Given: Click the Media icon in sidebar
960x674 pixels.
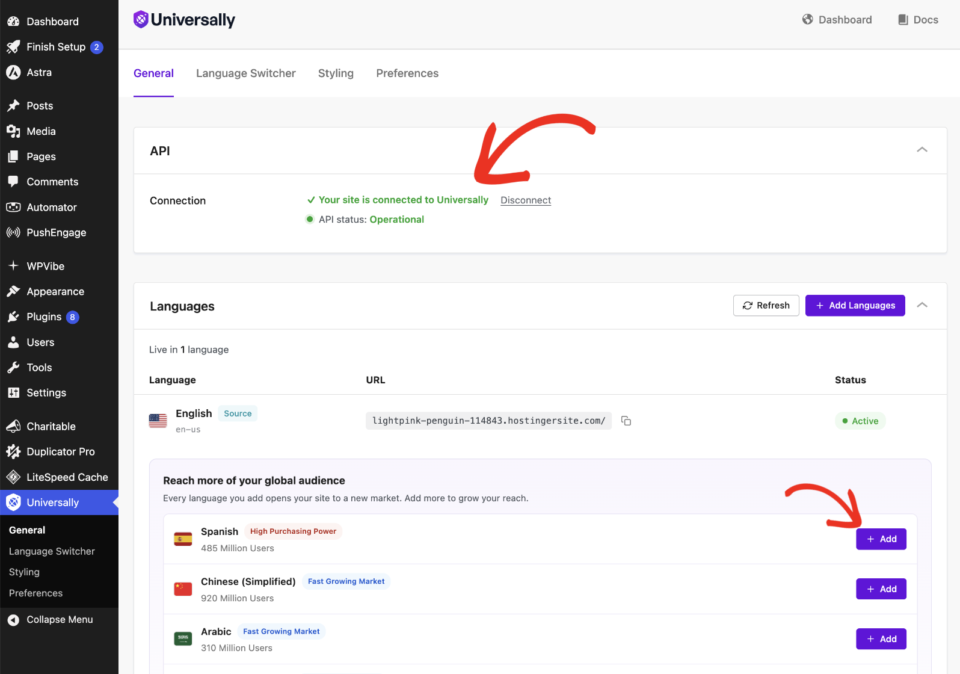Looking at the screenshot, I should 13,131.
